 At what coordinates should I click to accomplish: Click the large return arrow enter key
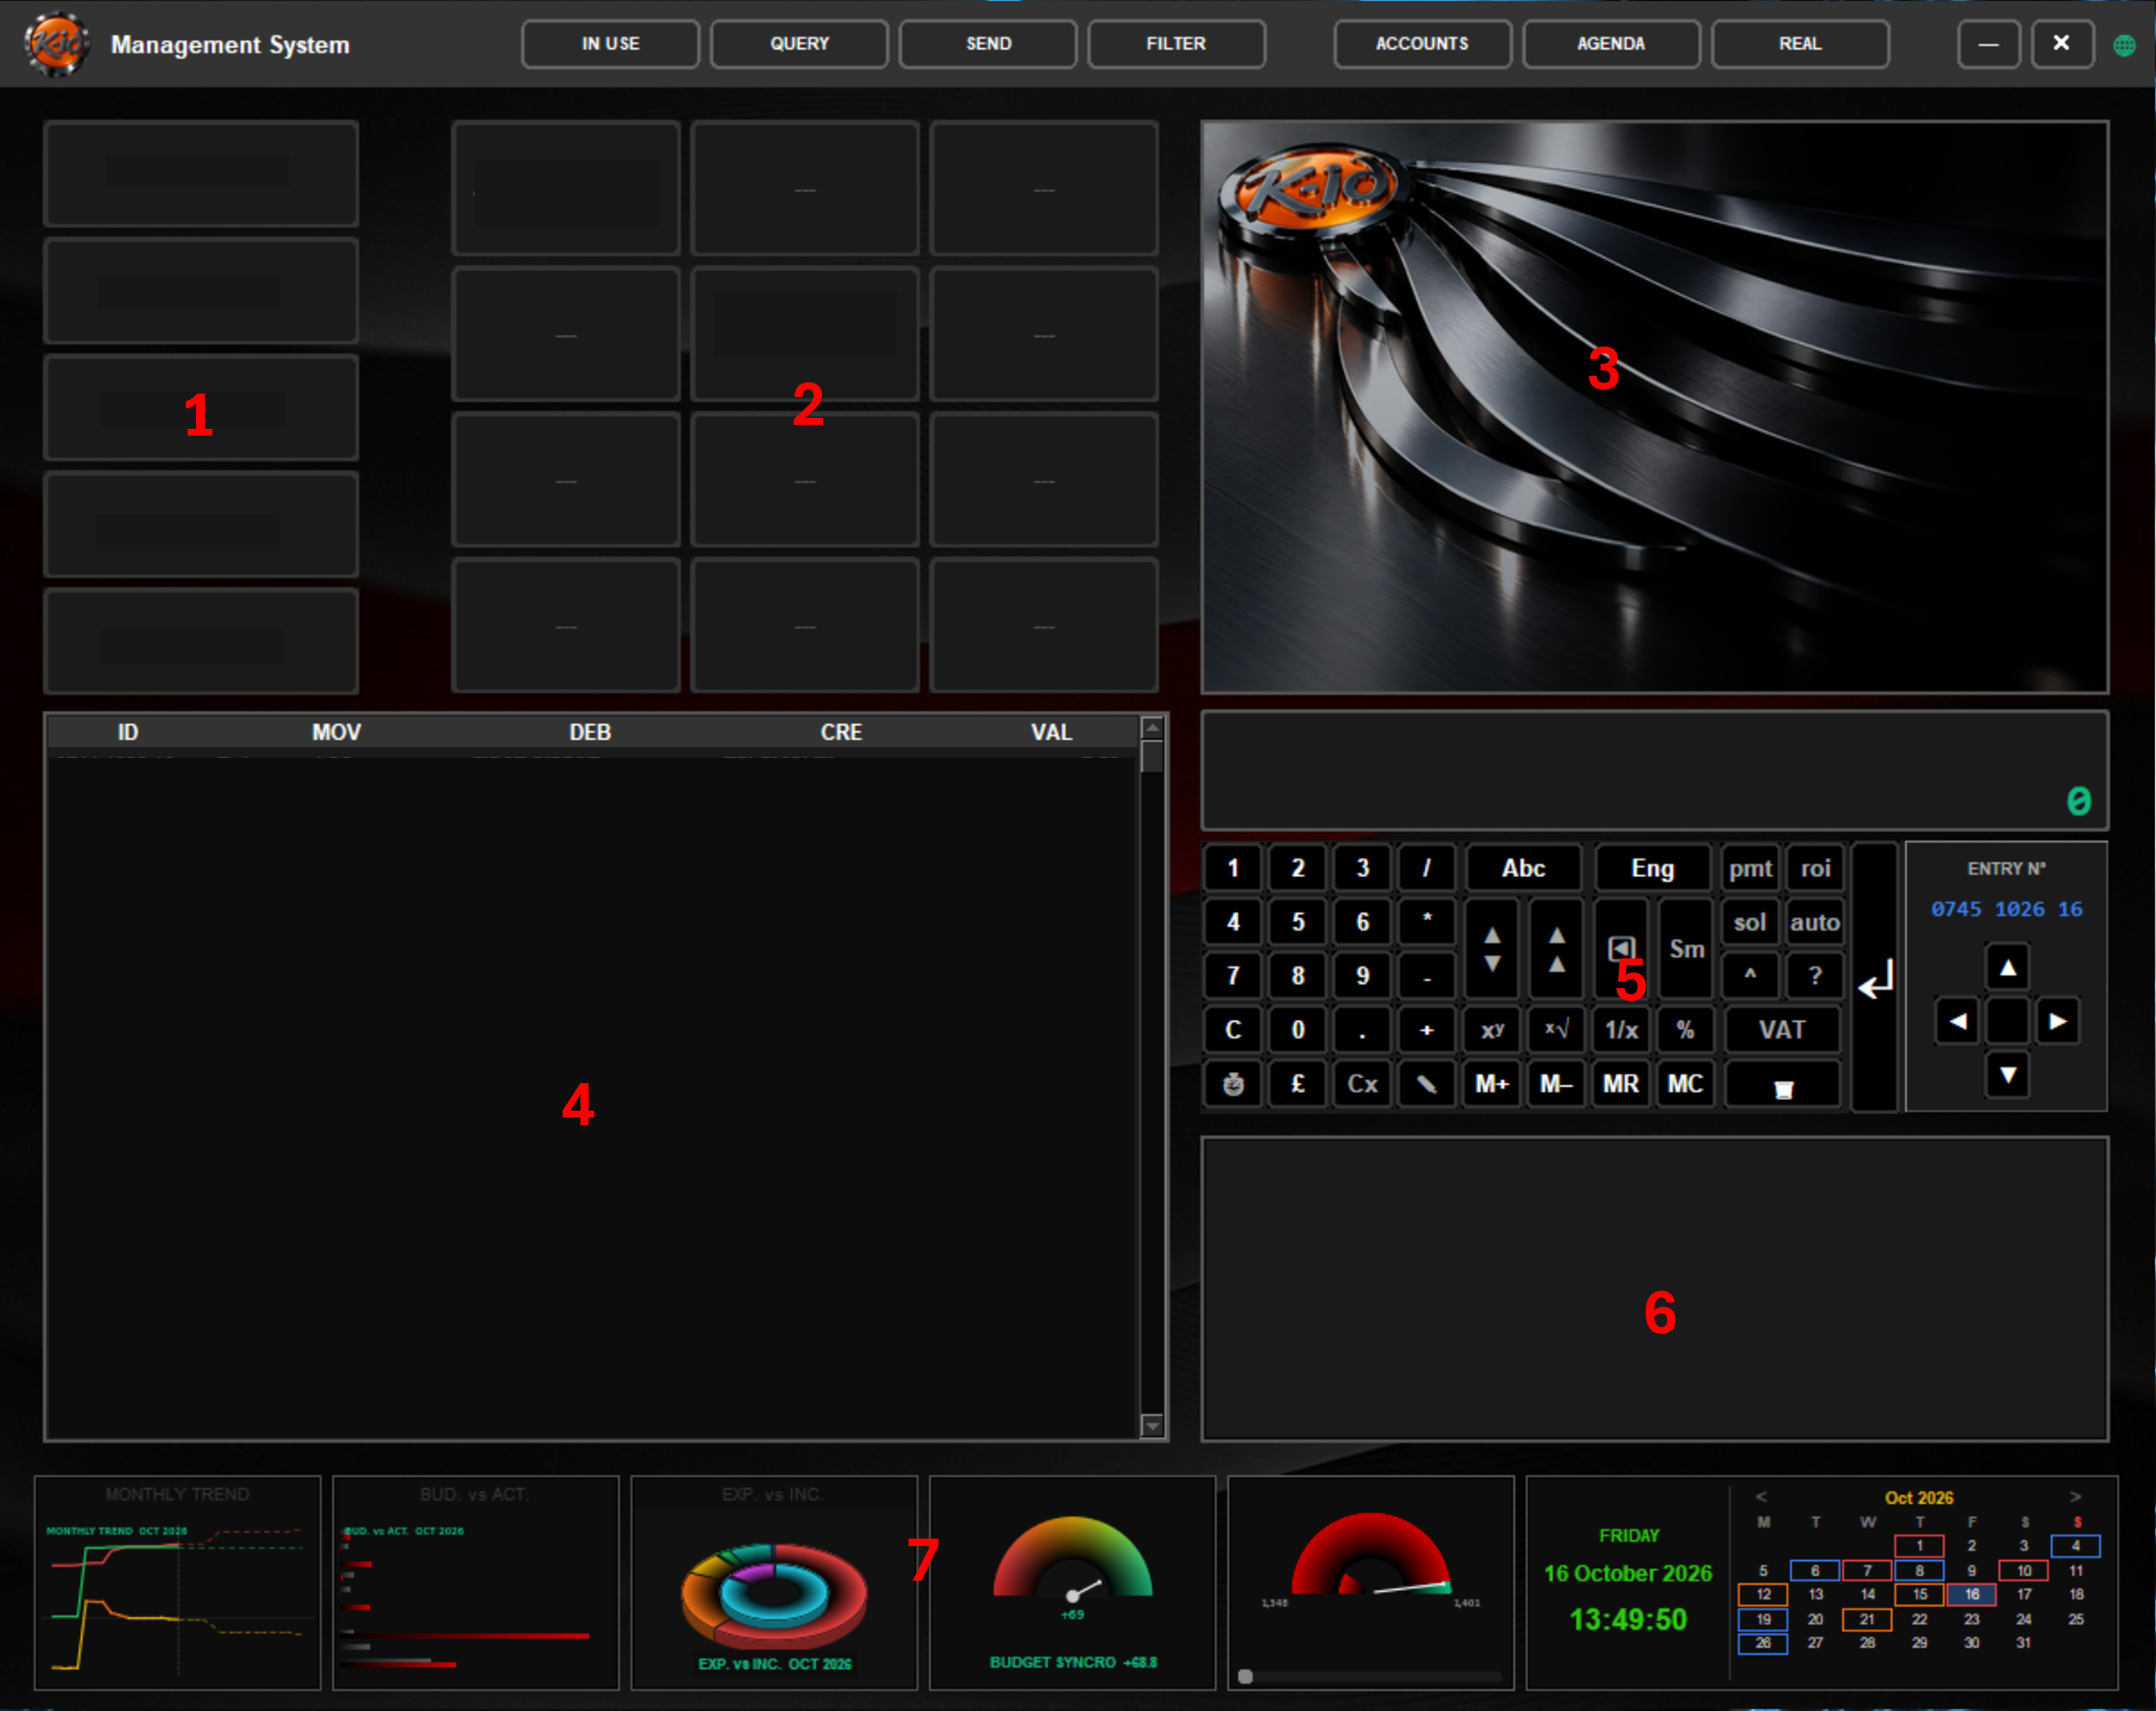pyautogui.click(x=1875, y=978)
